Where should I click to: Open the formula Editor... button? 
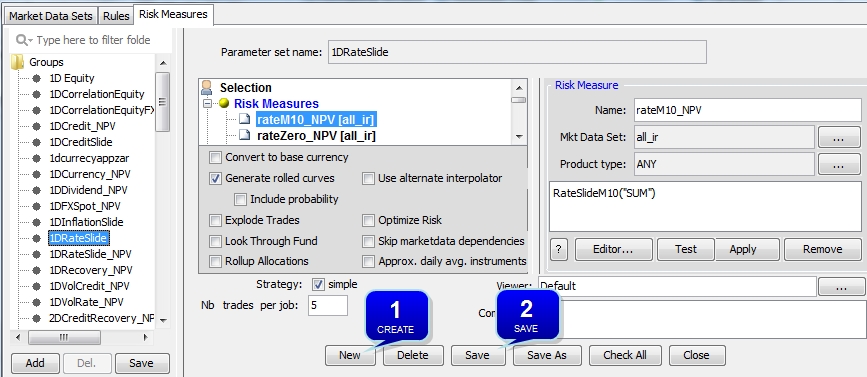click(x=613, y=249)
